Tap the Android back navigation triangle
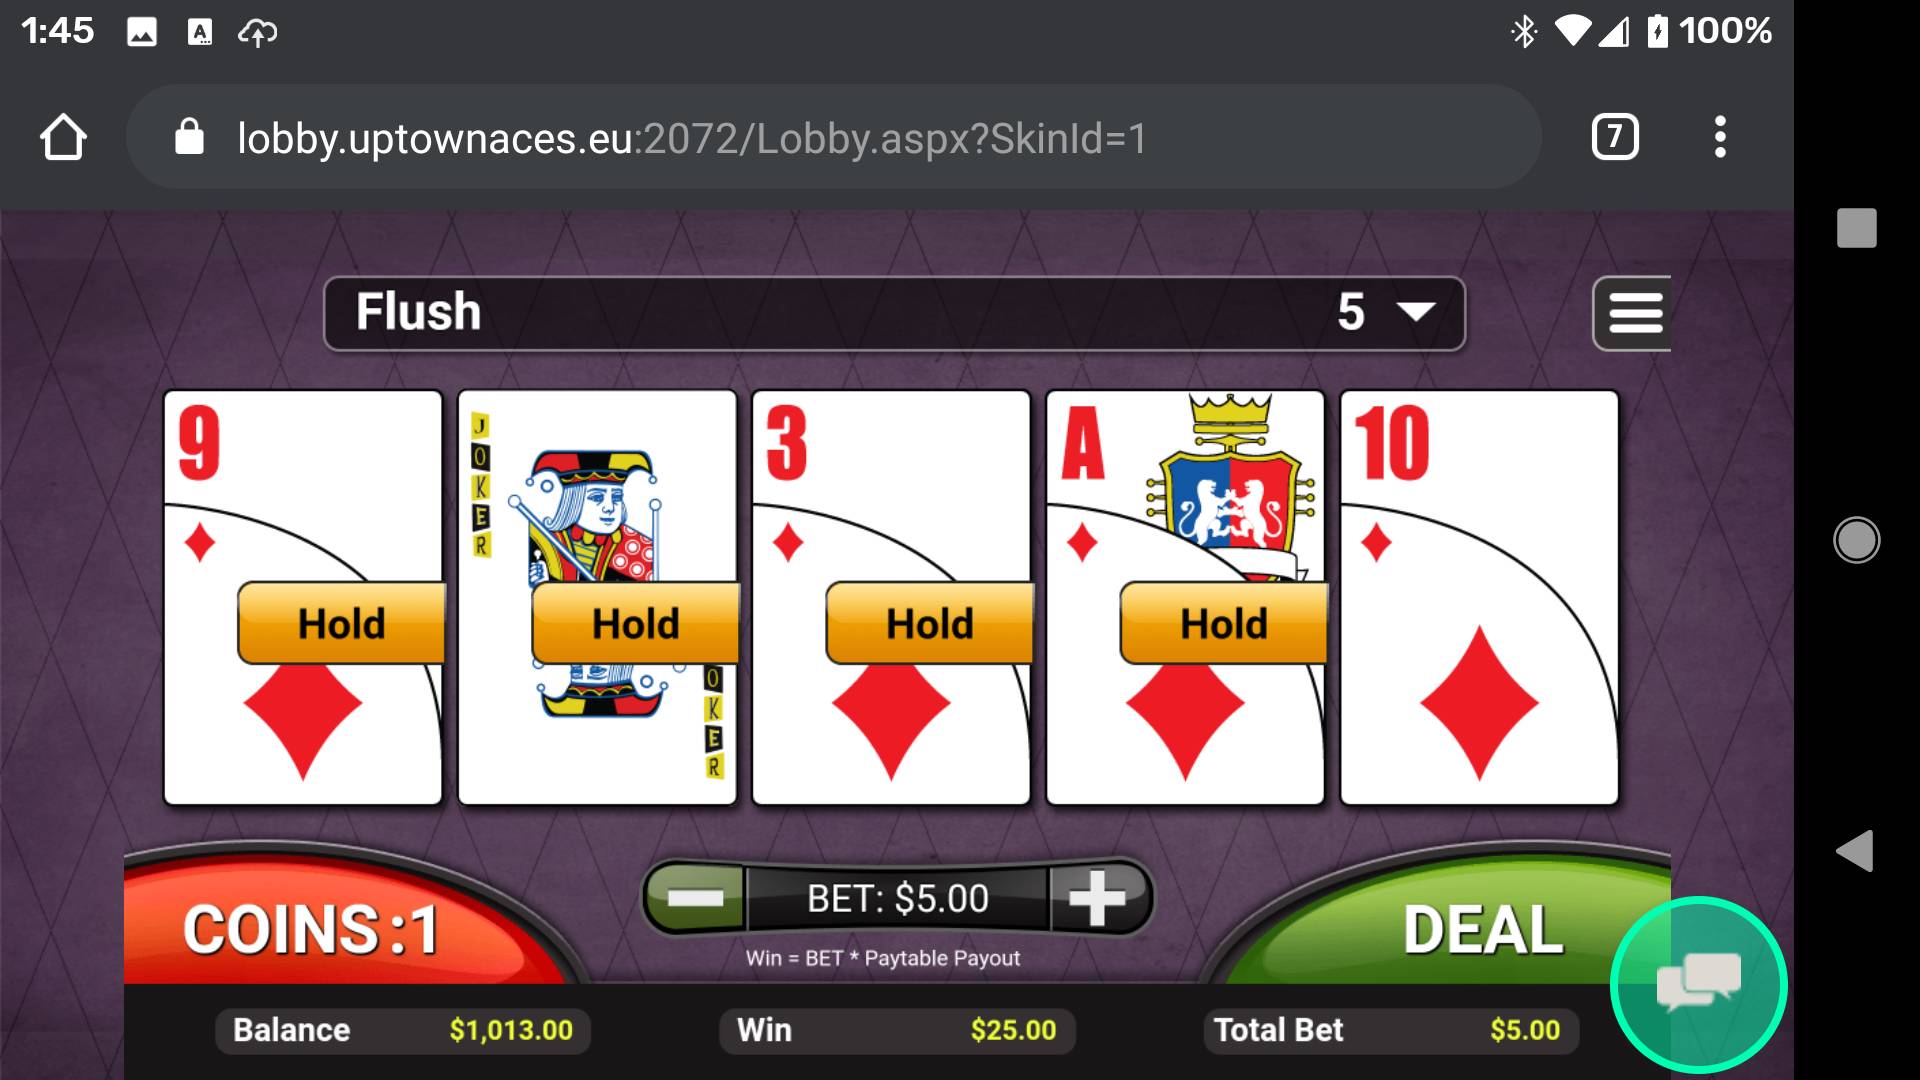Screen dimensions: 1920x1080 tap(1855, 851)
